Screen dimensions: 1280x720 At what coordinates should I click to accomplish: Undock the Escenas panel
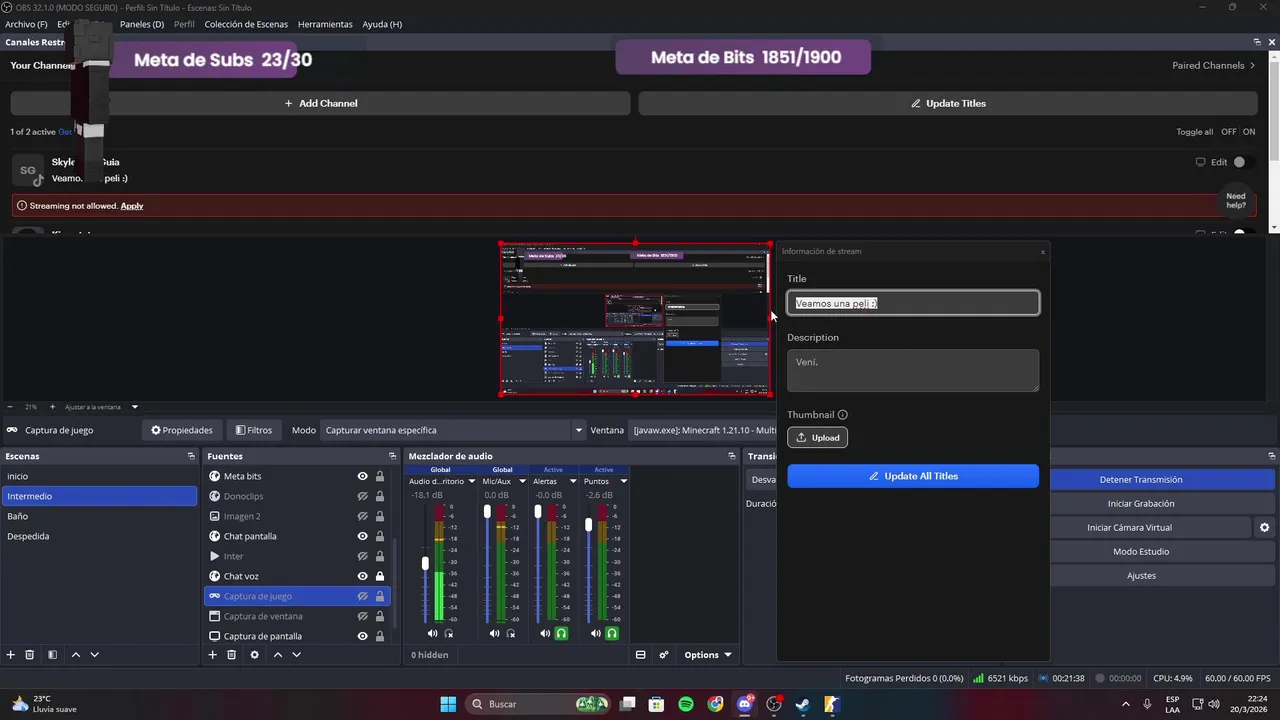point(191,456)
